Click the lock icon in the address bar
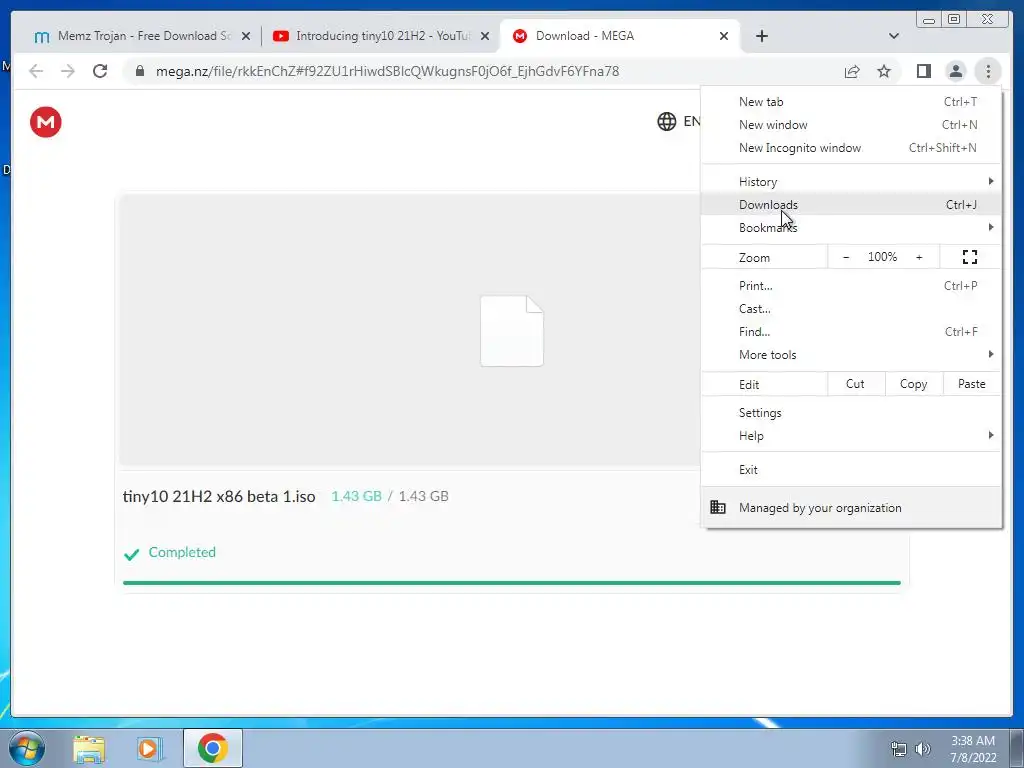Viewport: 1024px width, 768px height. point(139,71)
